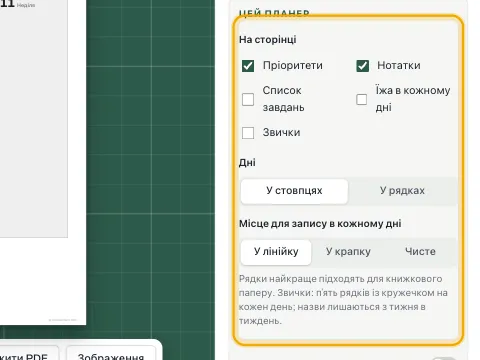
Task: Select the У стовпцях days layout
Action: pos(294,191)
